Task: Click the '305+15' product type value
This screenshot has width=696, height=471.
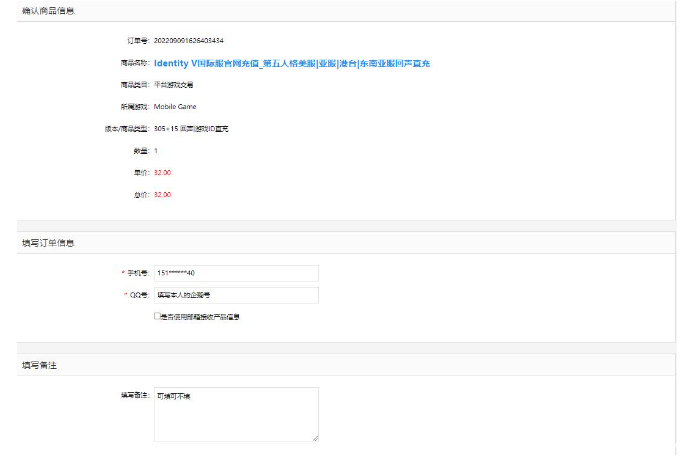Action: pos(196,128)
